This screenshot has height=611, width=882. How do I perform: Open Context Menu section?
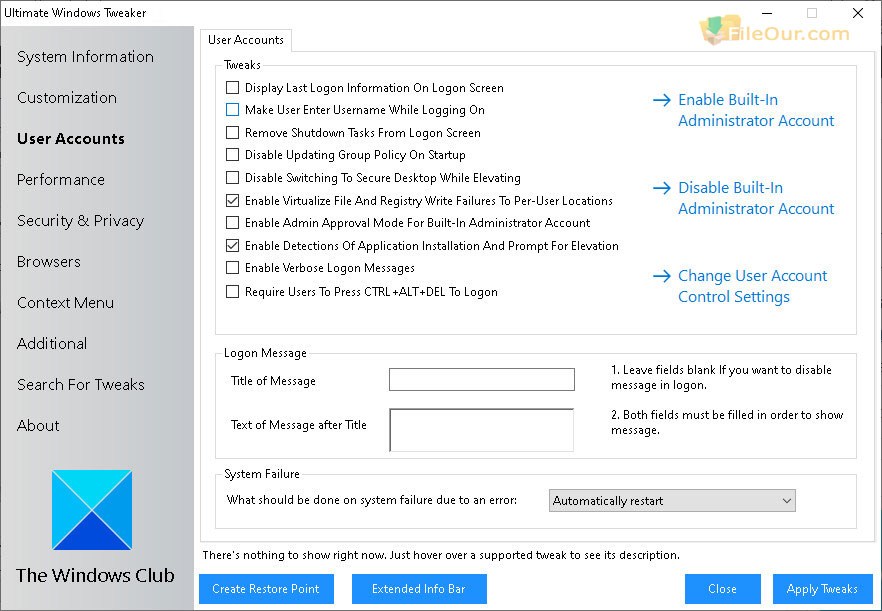pos(65,303)
